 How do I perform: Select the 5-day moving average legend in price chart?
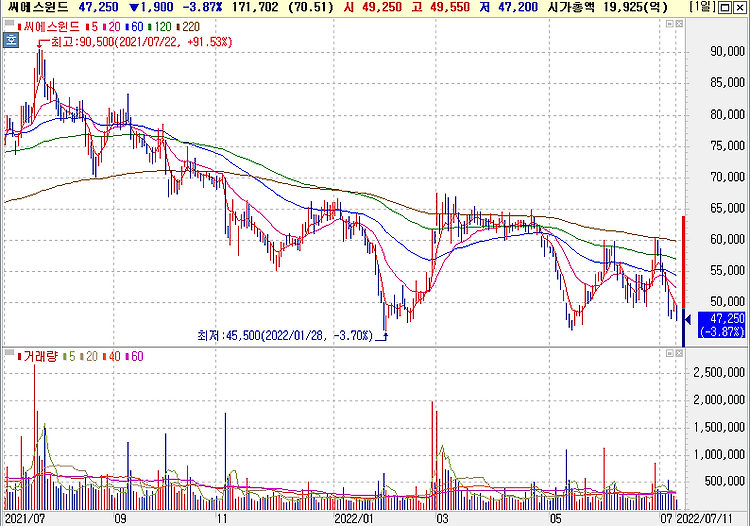tap(92, 27)
